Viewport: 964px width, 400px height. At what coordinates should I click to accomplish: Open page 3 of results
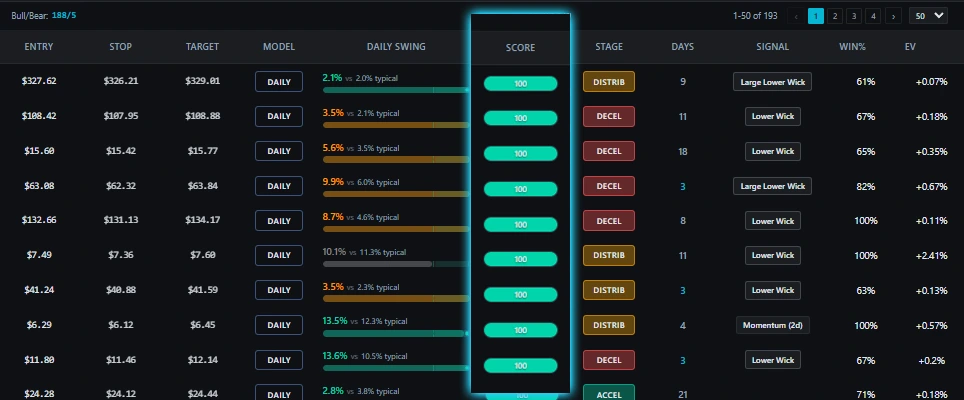[854, 16]
